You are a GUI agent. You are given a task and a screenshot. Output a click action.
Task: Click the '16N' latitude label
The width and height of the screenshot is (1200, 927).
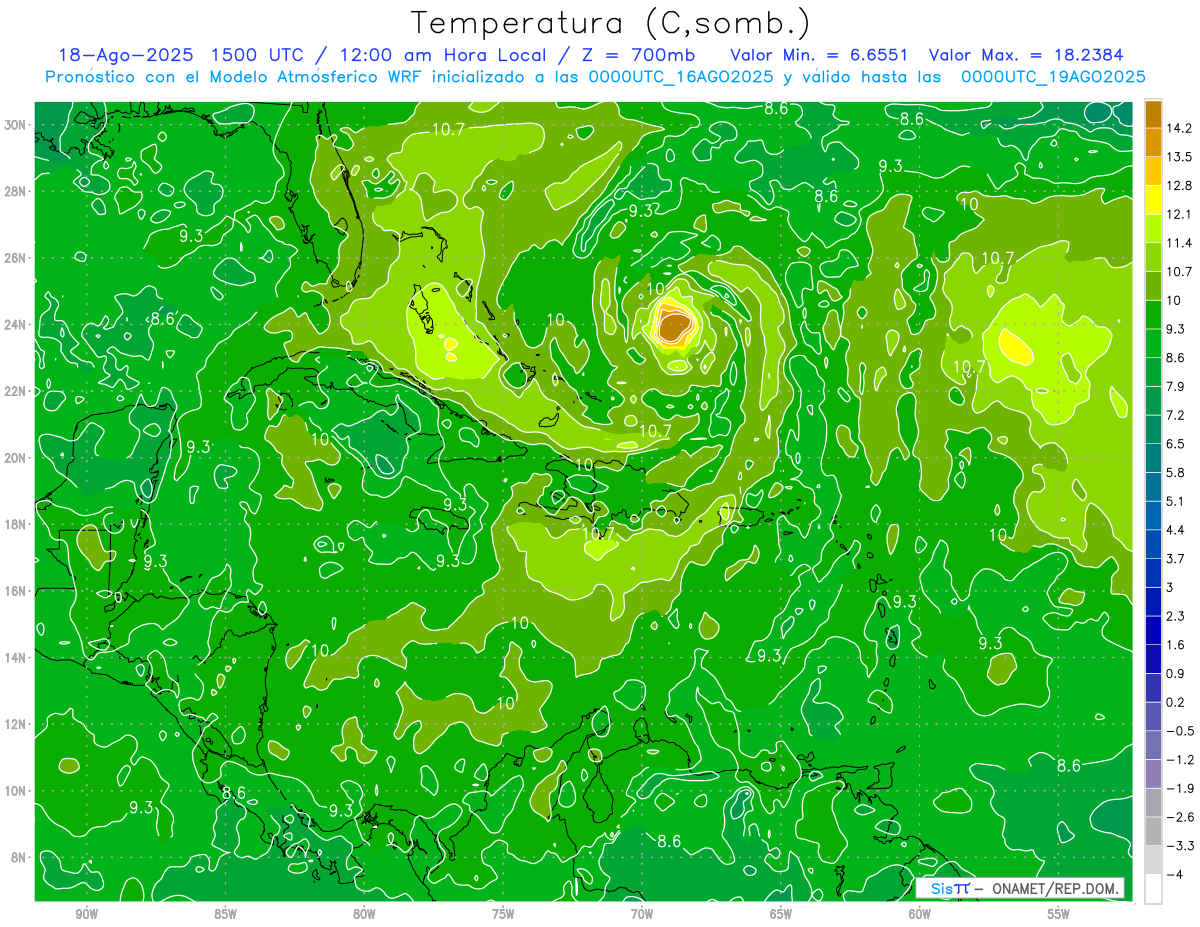[x=15, y=591]
